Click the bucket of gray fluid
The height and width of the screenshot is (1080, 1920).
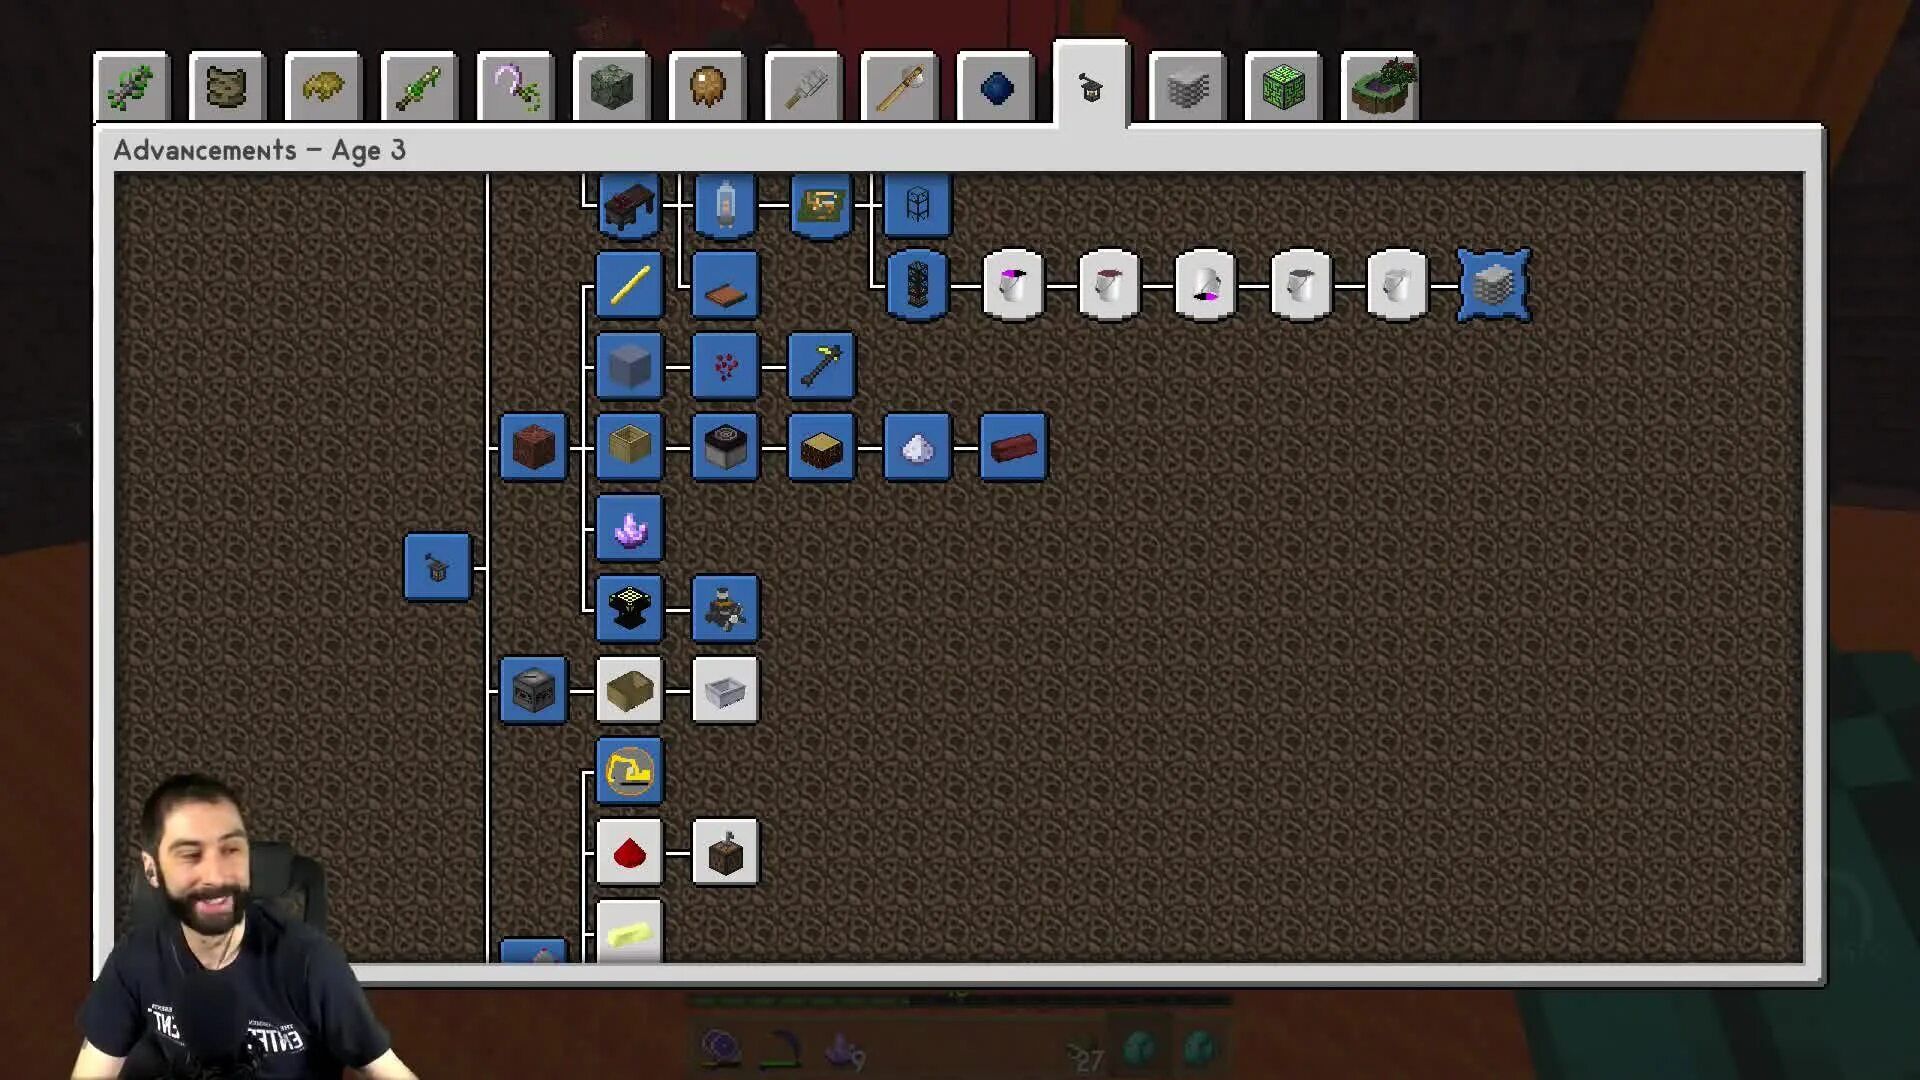pyautogui.click(x=1301, y=286)
